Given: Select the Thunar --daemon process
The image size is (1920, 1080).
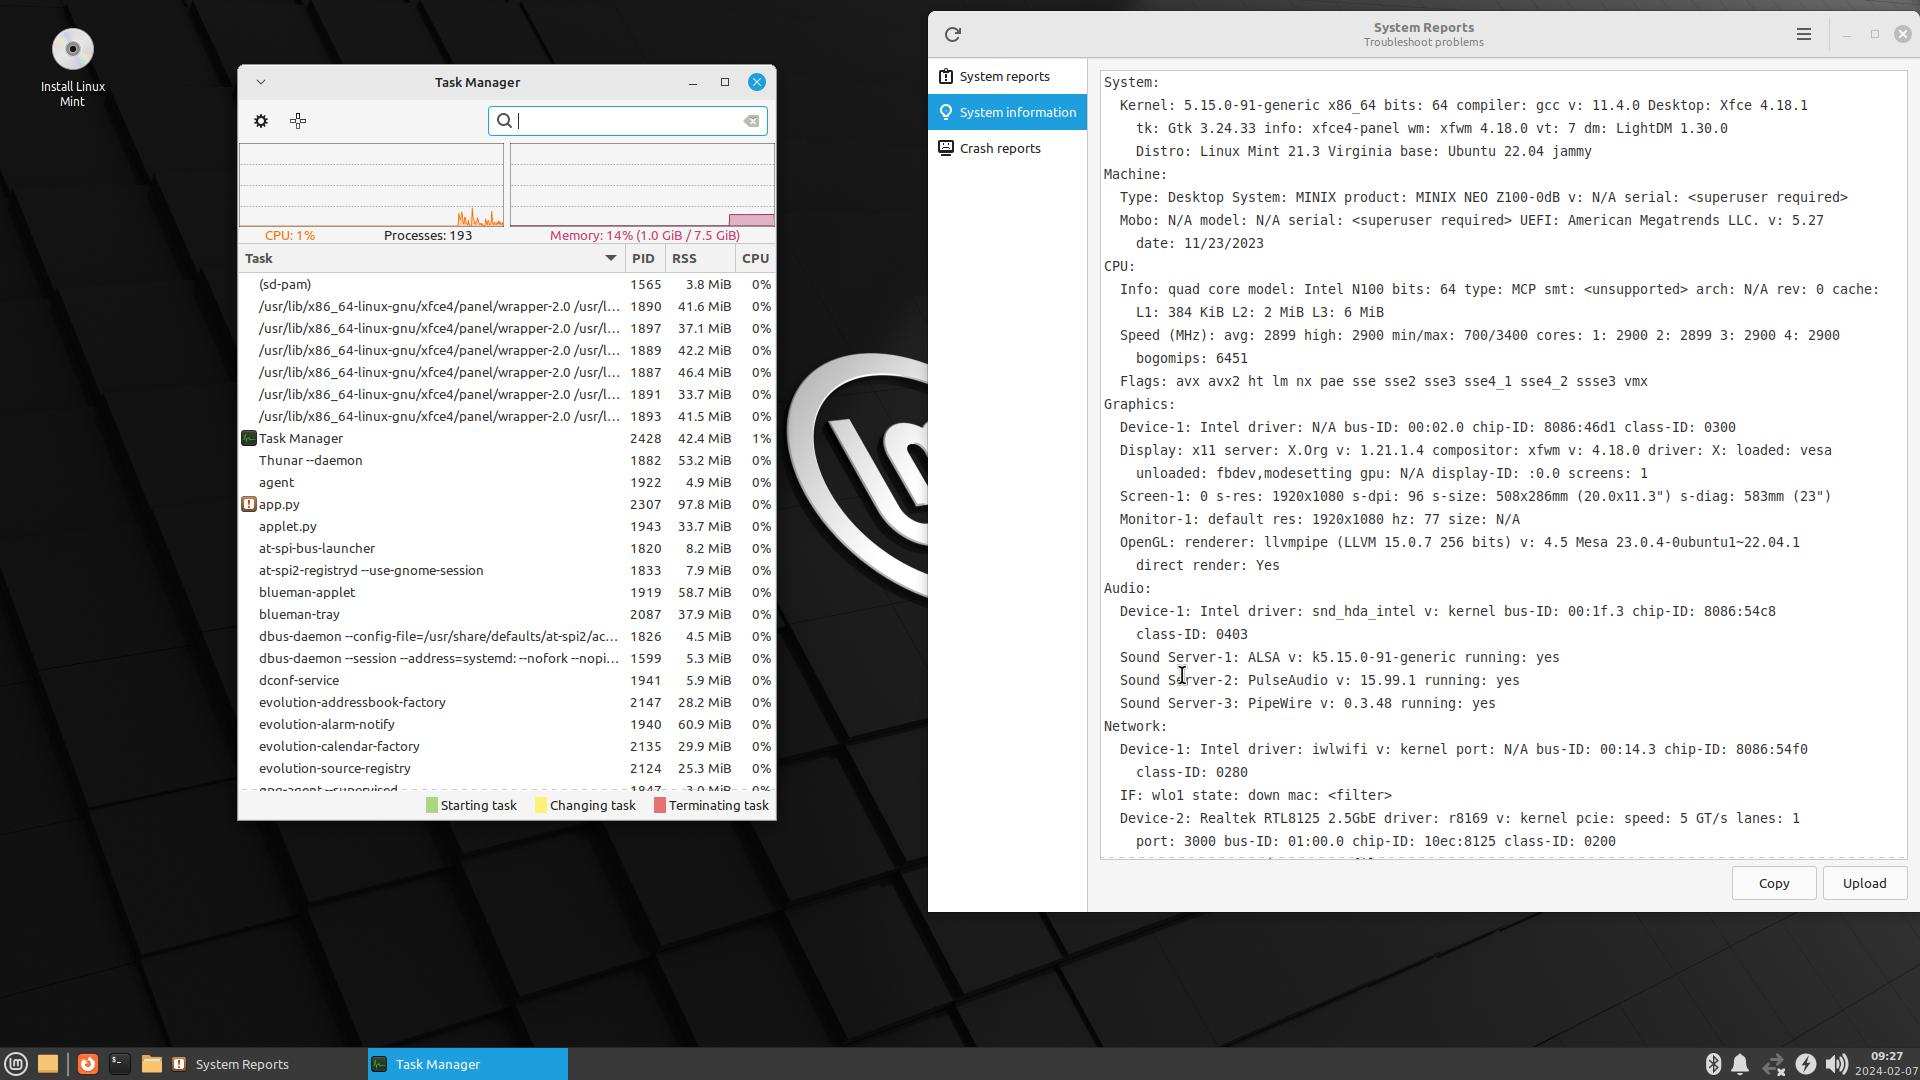Looking at the screenshot, I should coord(507,460).
